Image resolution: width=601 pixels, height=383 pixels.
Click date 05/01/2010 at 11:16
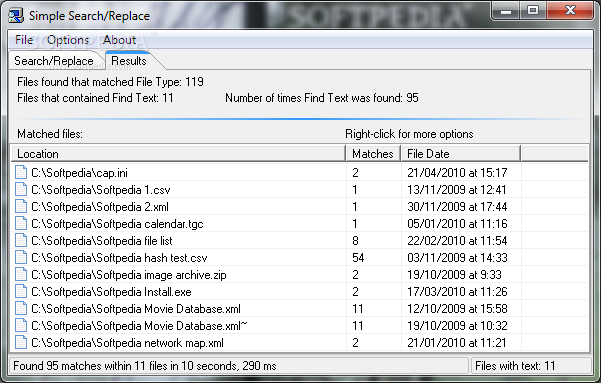pyautogui.click(x=457, y=224)
